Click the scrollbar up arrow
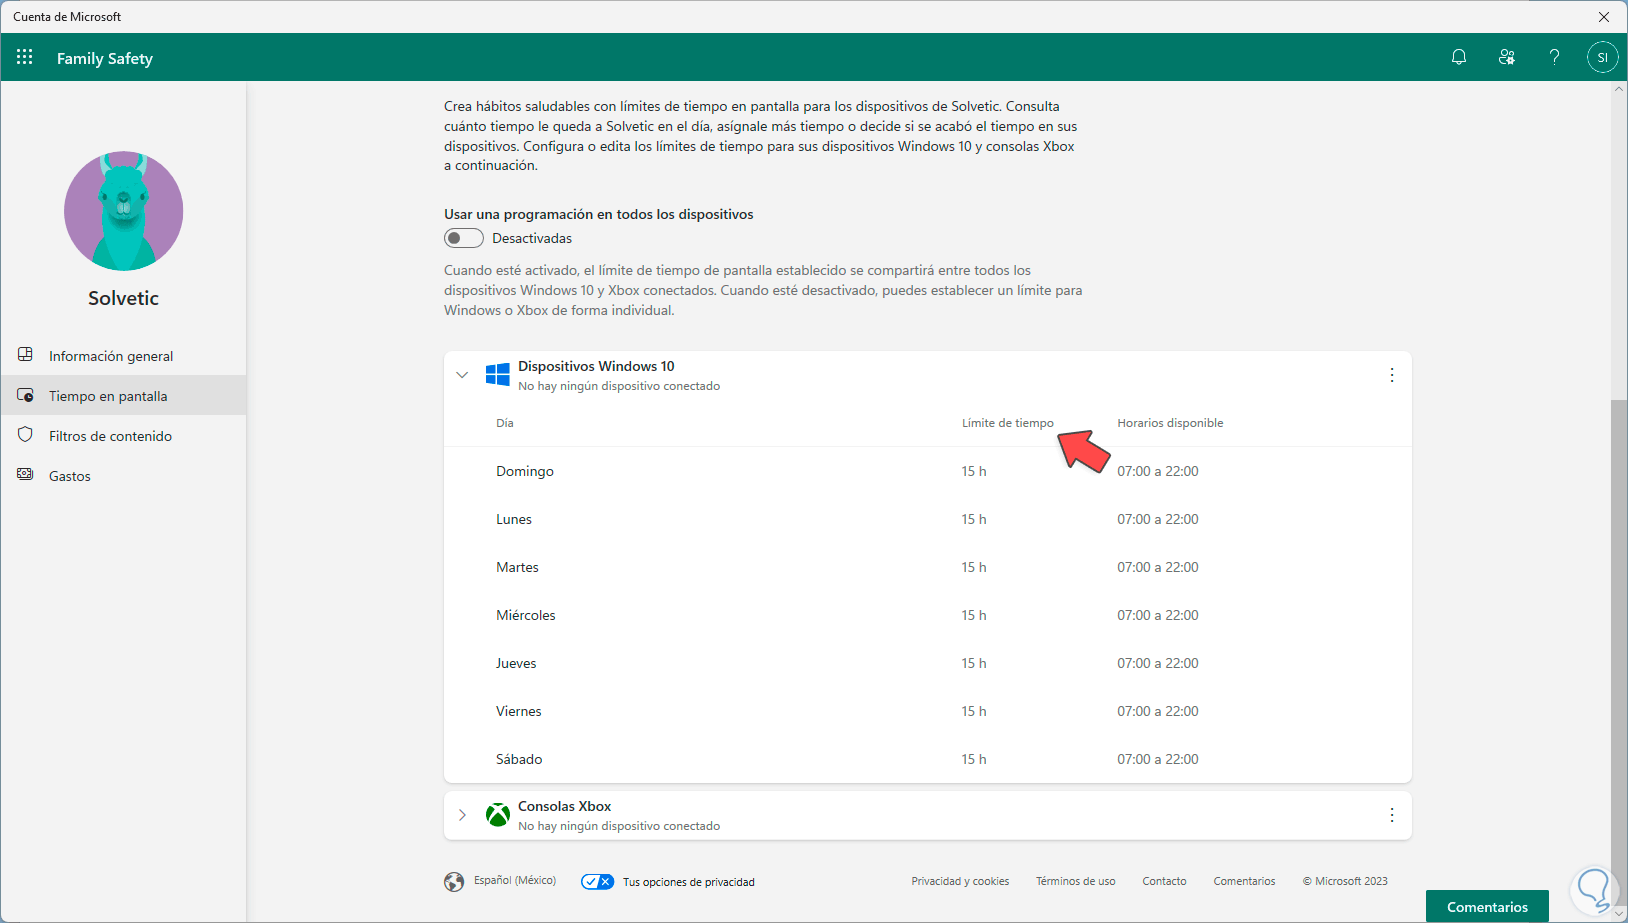 [1619, 89]
